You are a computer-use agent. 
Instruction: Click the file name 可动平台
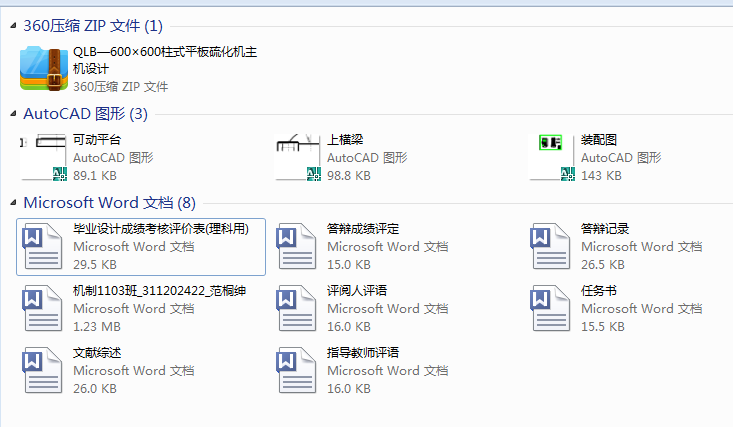[97, 139]
